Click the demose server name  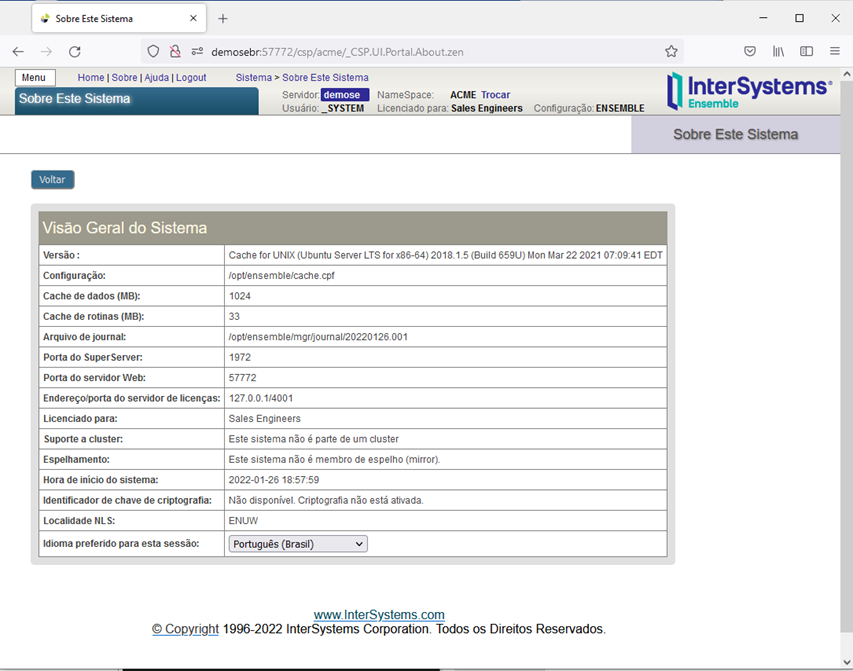tap(345, 95)
